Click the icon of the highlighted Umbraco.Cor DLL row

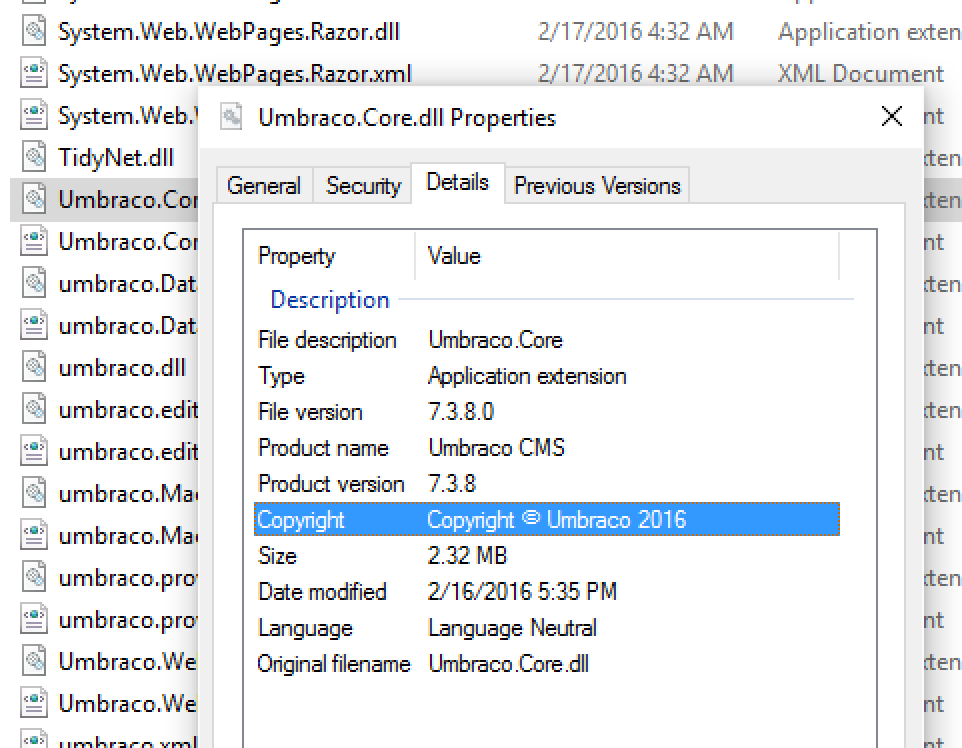tap(34, 199)
